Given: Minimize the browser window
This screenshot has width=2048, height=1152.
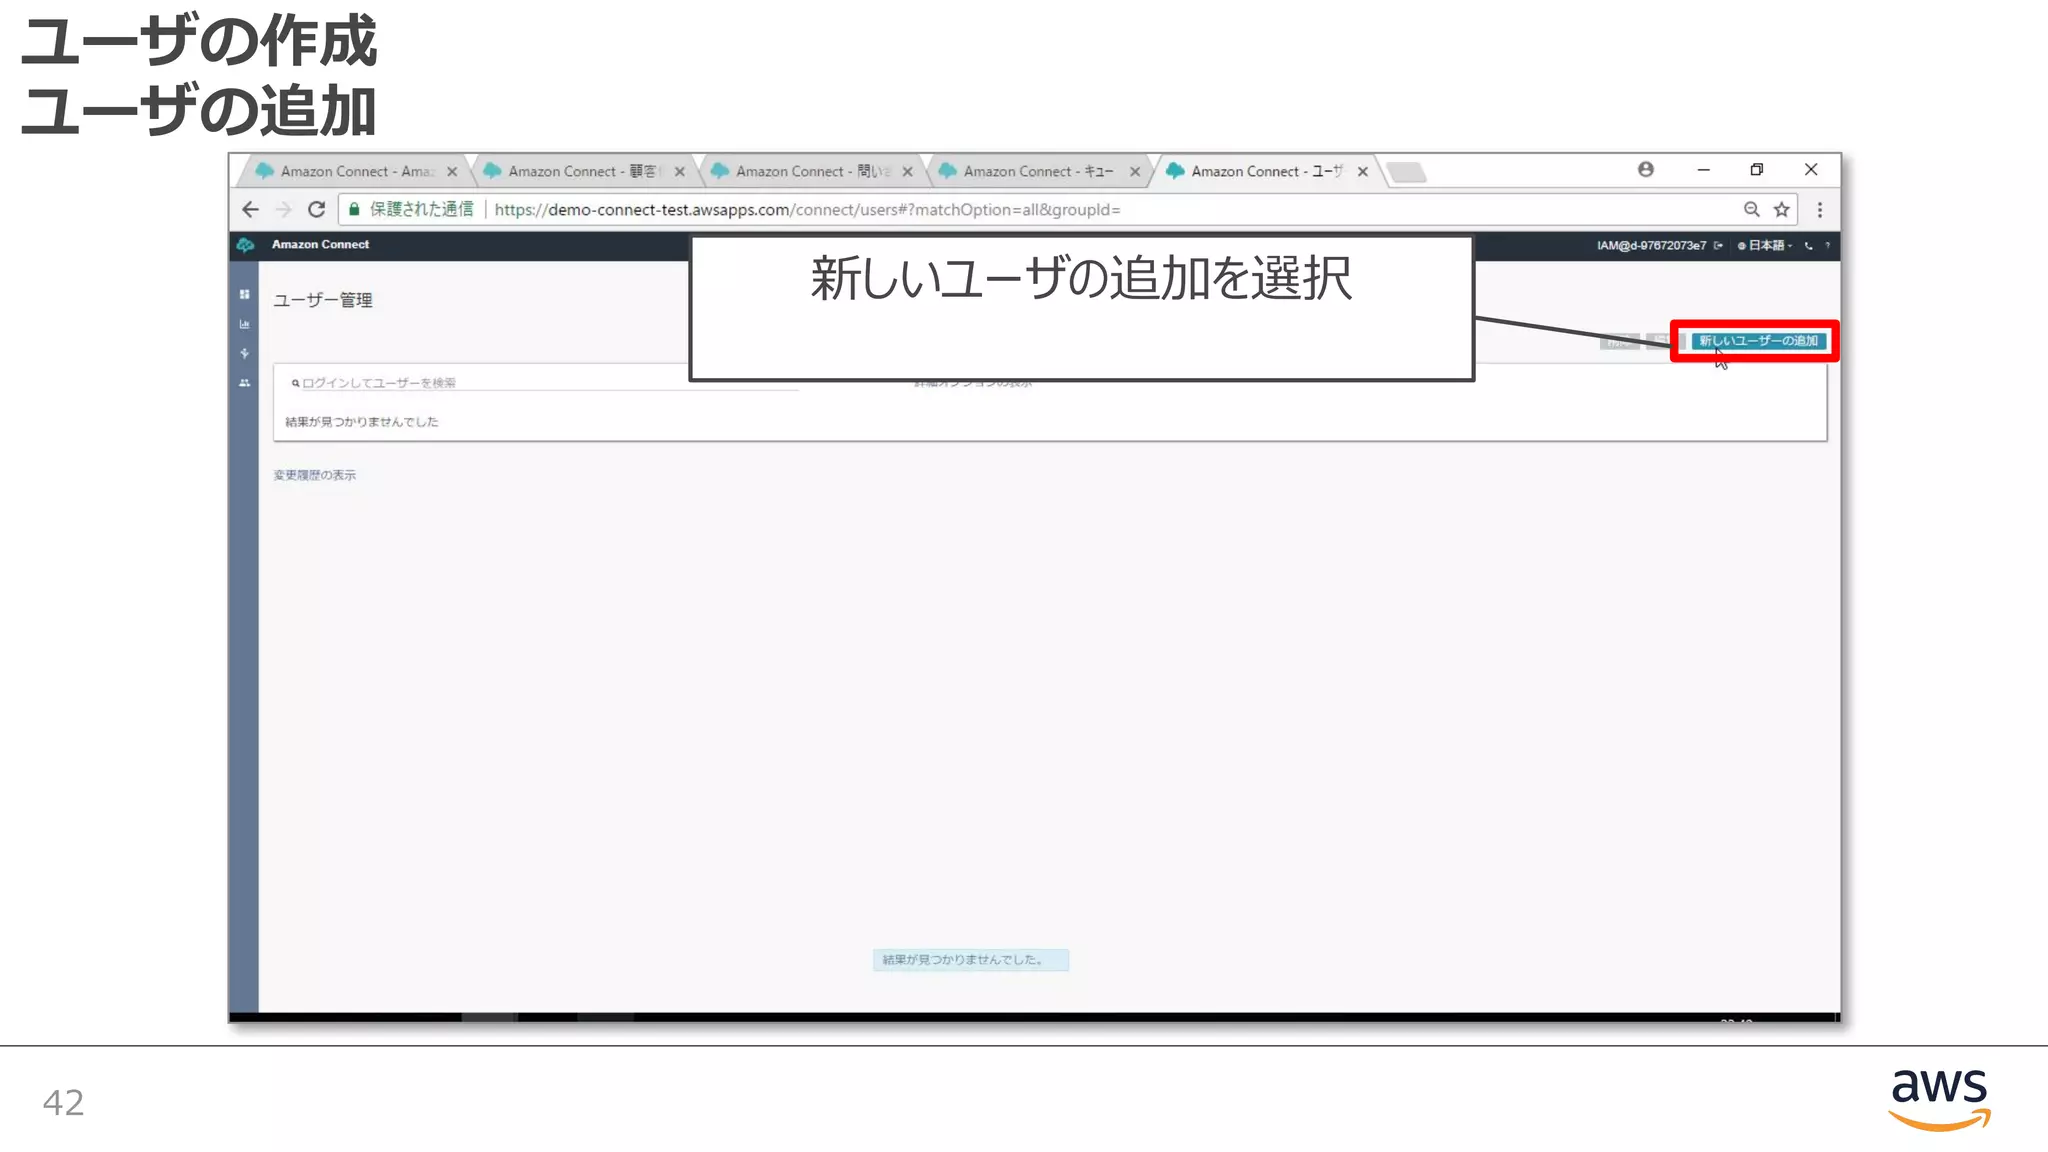Looking at the screenshot, I should (1703, 170).
